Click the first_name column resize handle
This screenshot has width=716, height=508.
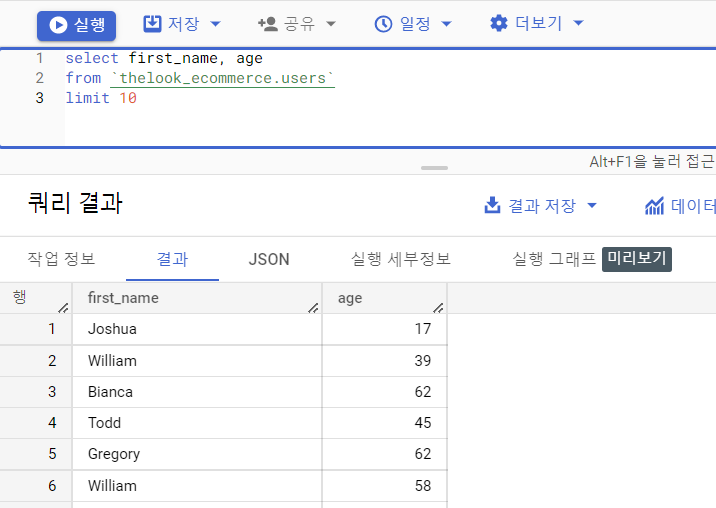(x=313, y=308)
